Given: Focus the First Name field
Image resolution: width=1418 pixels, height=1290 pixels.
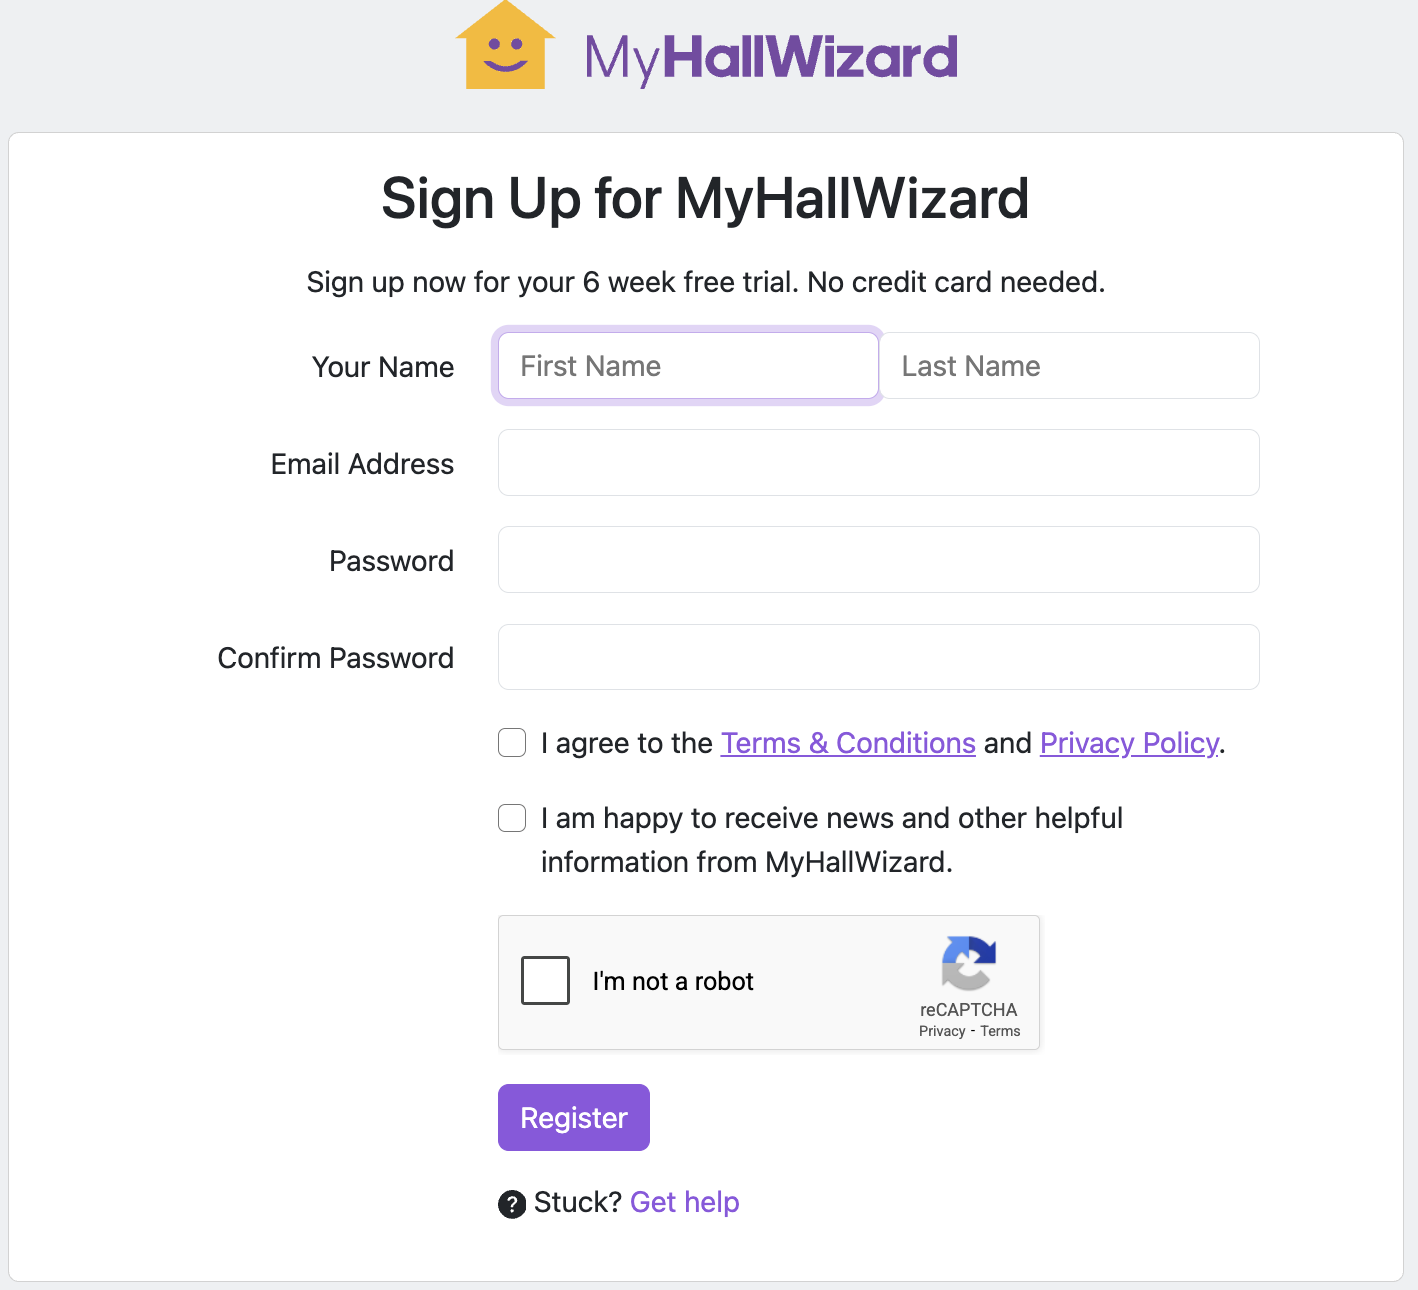Looking at the screenshot, I should click(688, 366).
